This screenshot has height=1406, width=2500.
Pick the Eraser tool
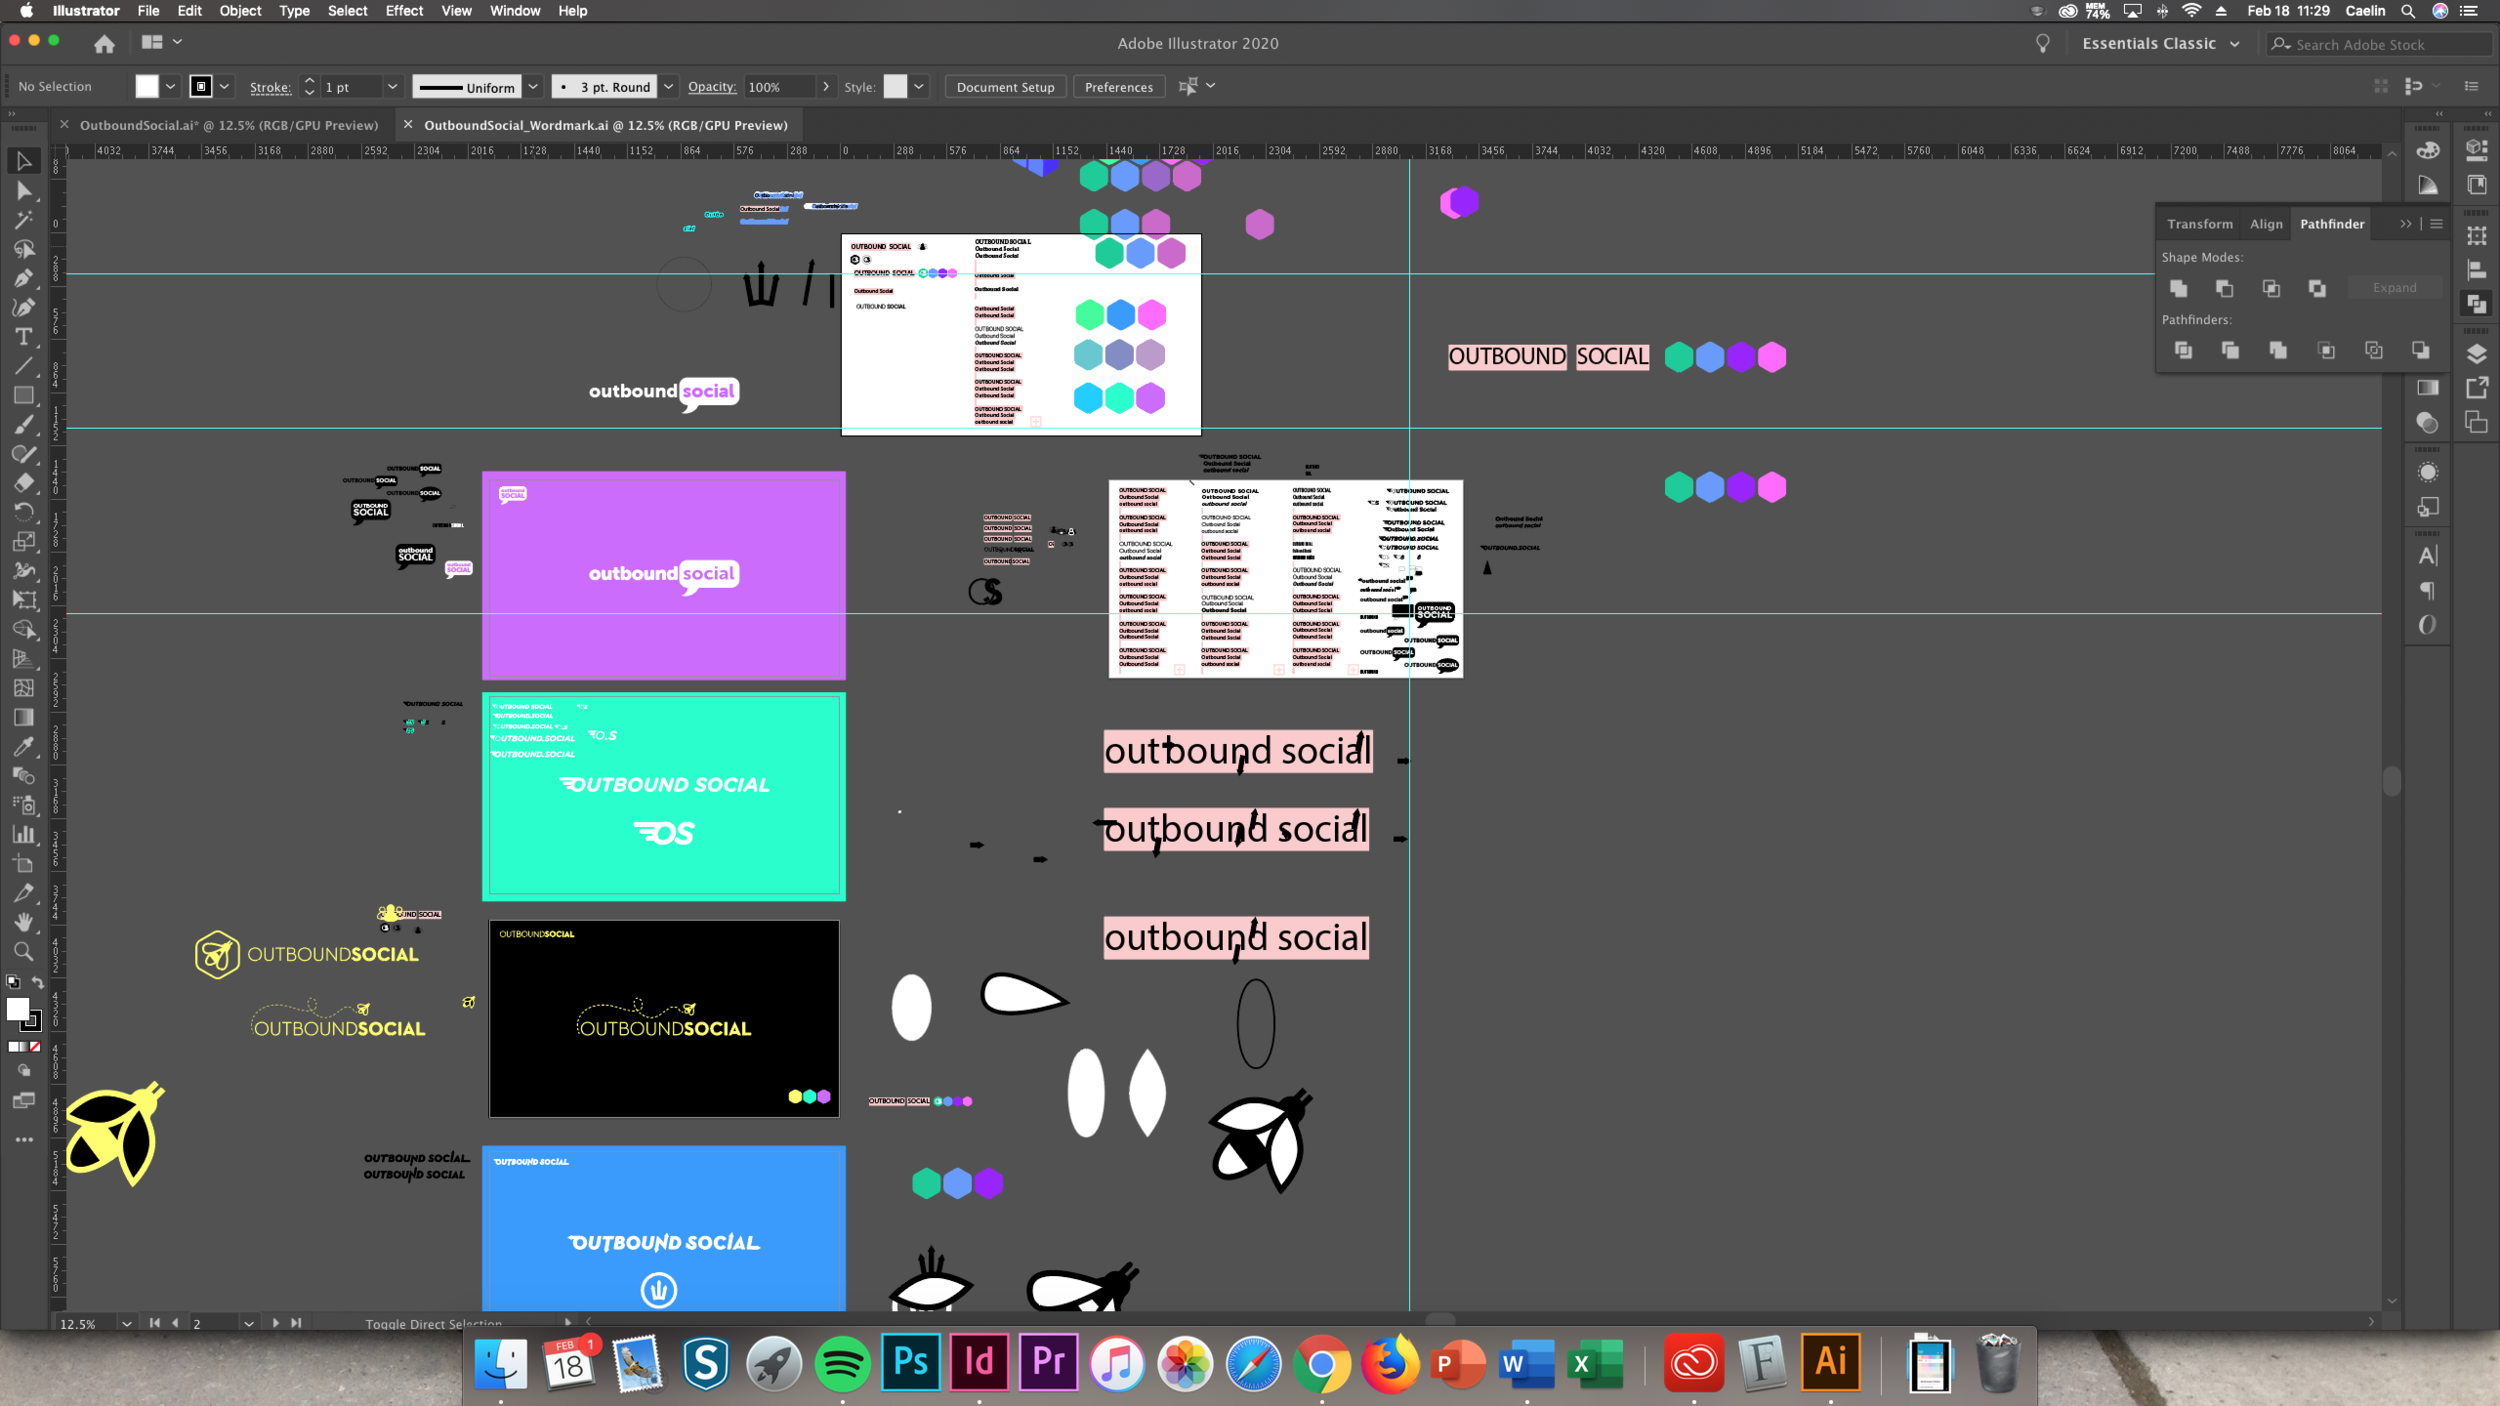click(23, 483)
